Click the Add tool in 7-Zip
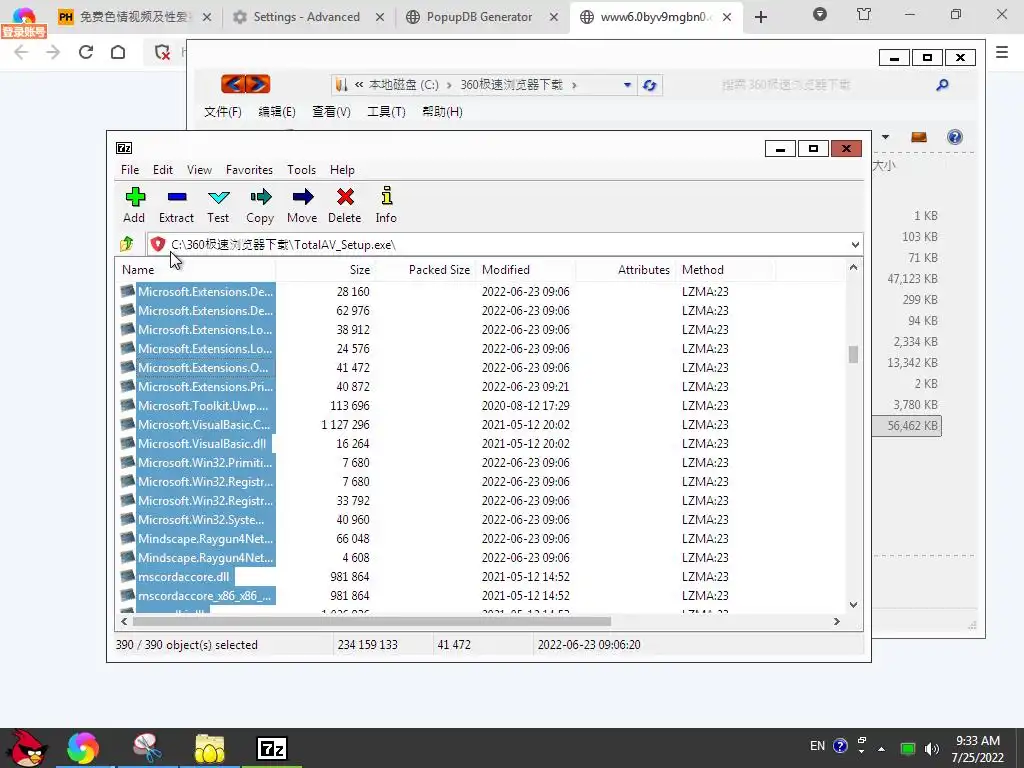Image resolution: width=1024 pixels, height=768 pixels. pos(135,206)
